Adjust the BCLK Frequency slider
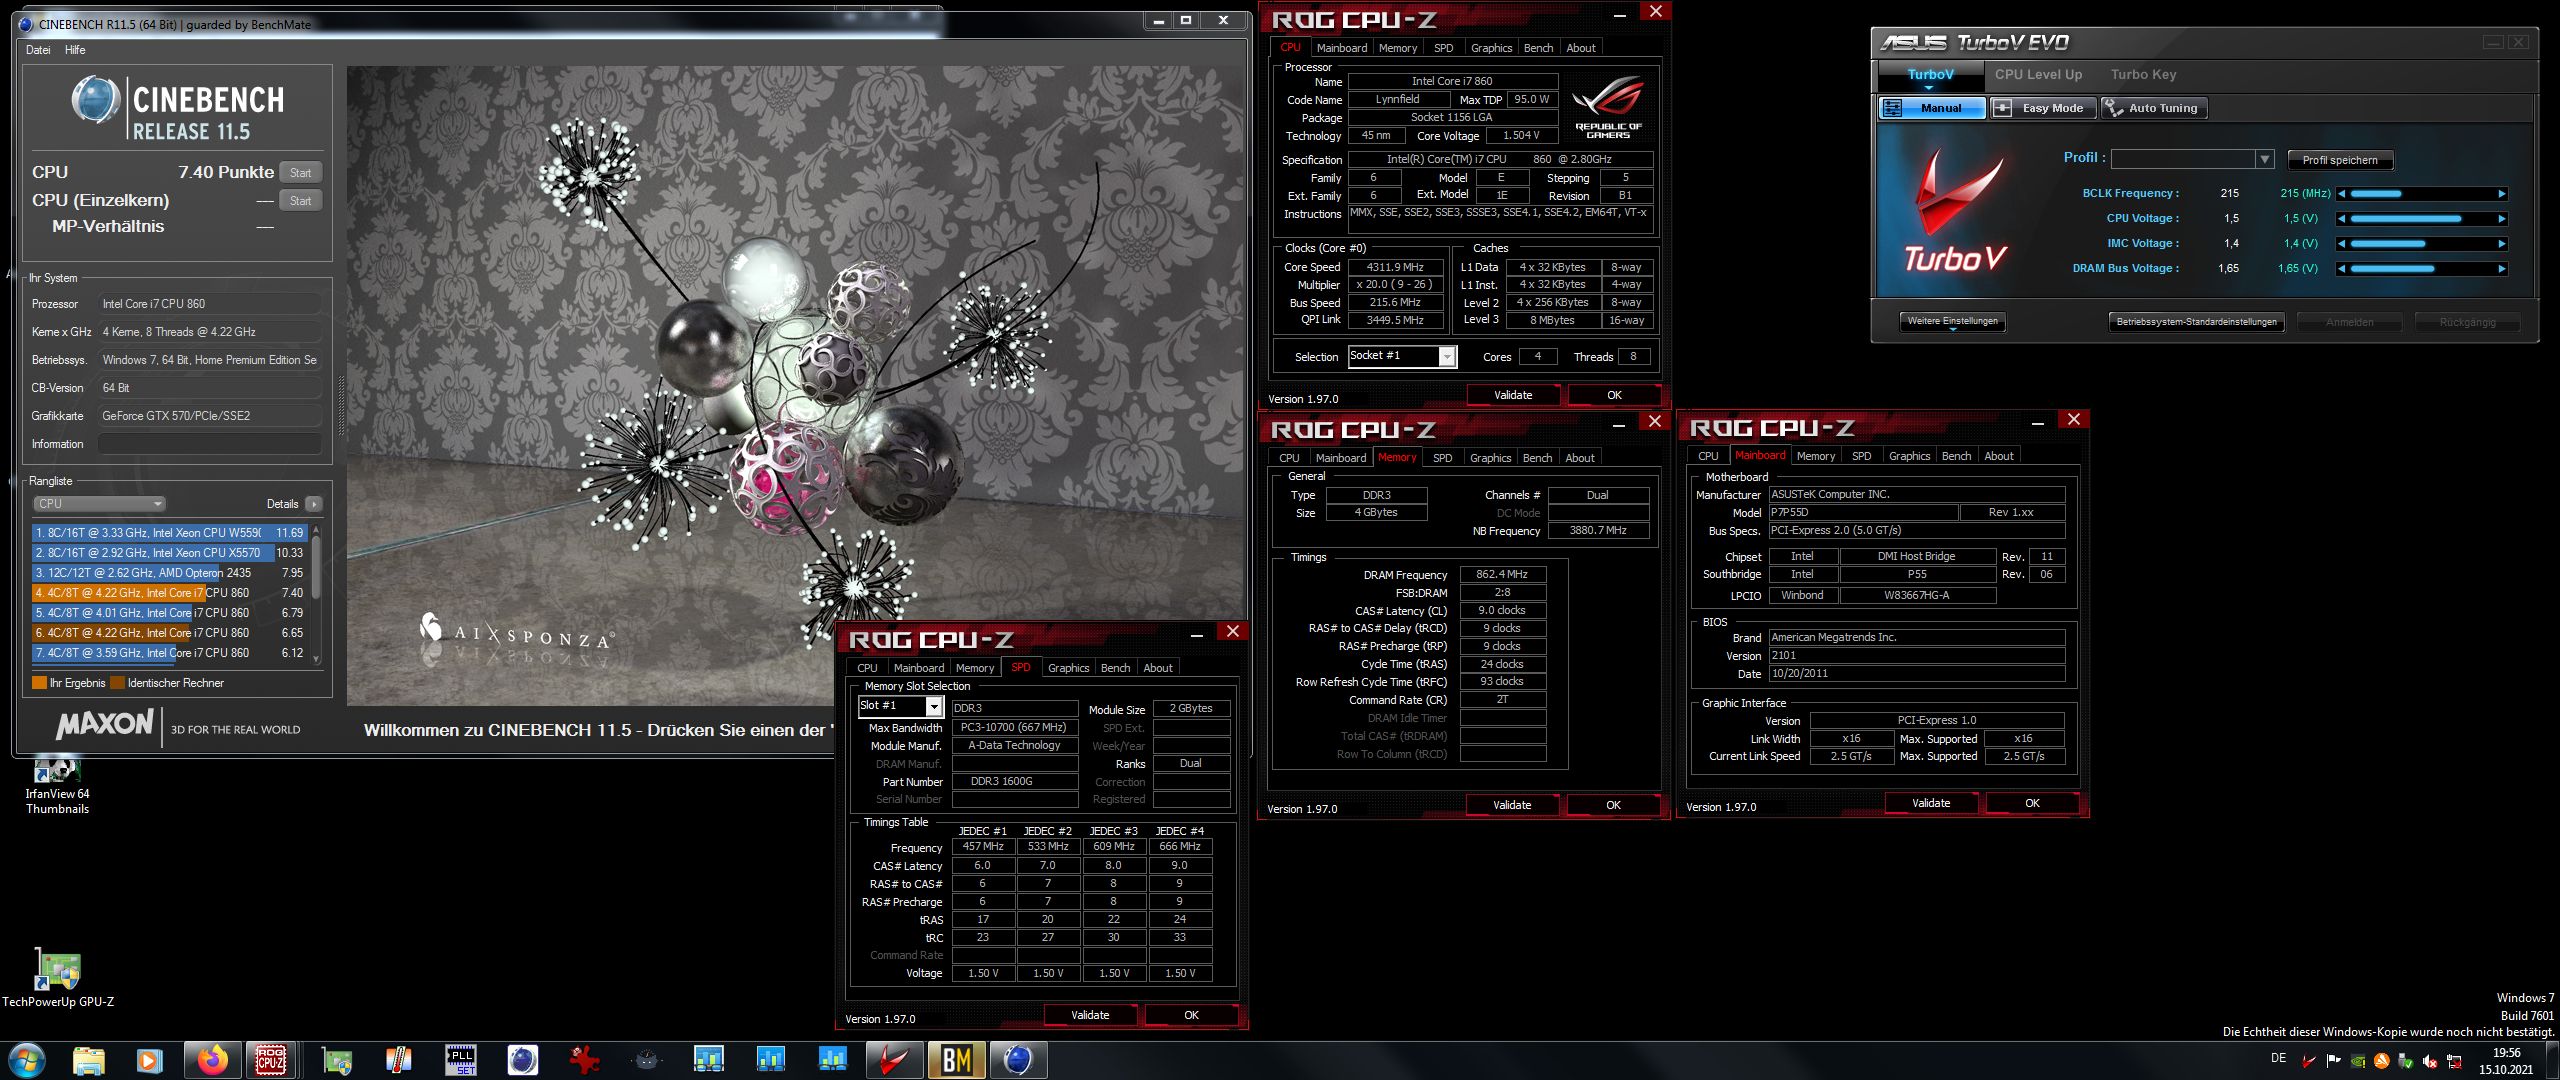The width and height of the screenshot is (2560, 1080). click(2421, 194)
